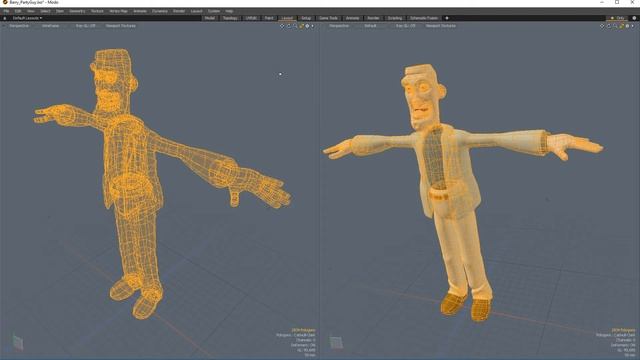This screenshot has width=640, height=360.
Task: Switch to the Model layout tab
Action: coord(209,18)
